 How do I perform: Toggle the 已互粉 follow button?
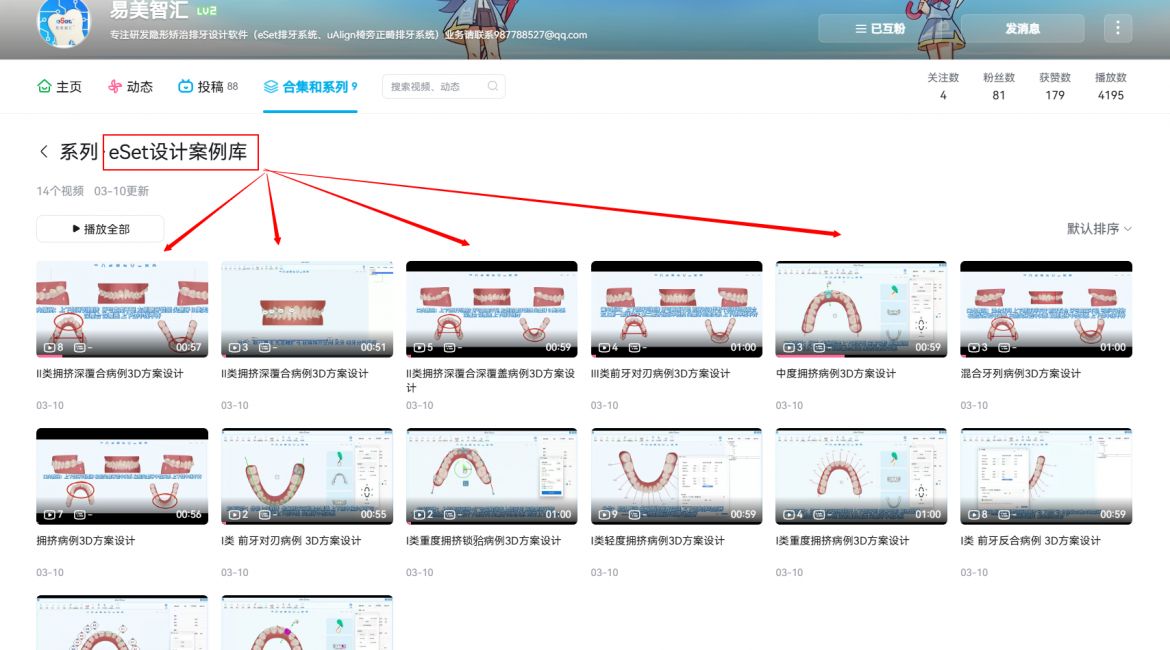click(x=880, y=29)
